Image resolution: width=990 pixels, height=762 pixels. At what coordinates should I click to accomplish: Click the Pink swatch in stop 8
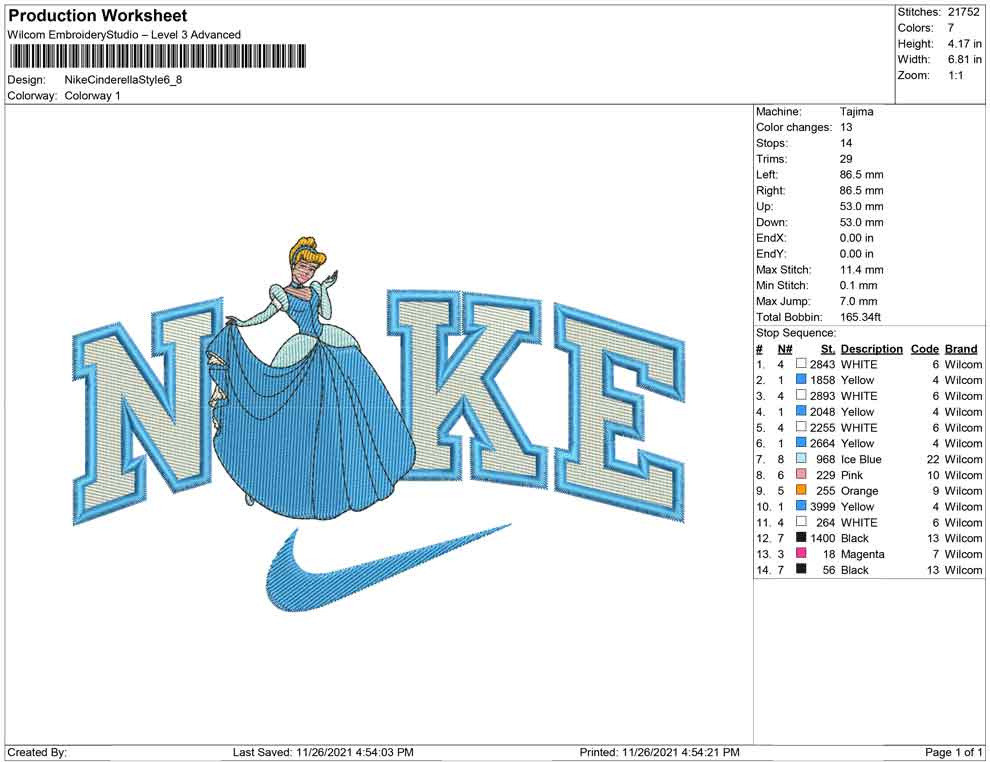(801, 474)
